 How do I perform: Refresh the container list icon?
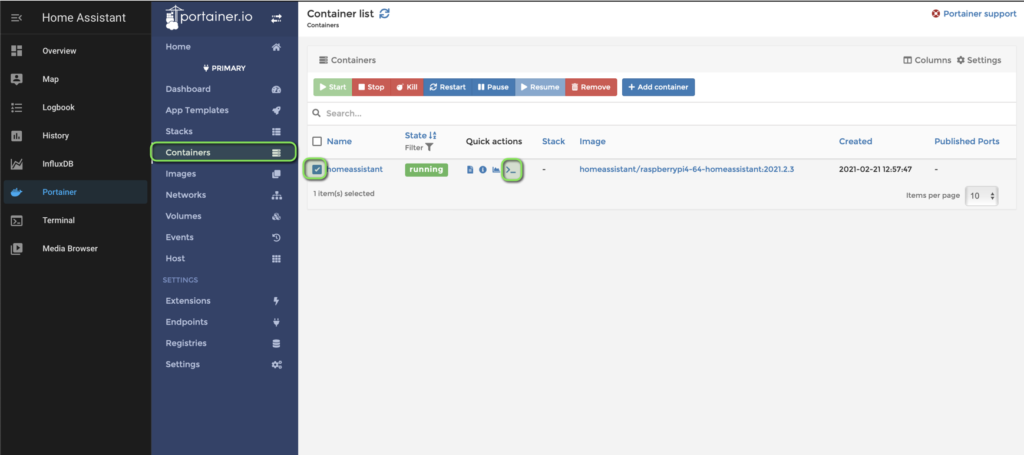[x=385, y=13]
